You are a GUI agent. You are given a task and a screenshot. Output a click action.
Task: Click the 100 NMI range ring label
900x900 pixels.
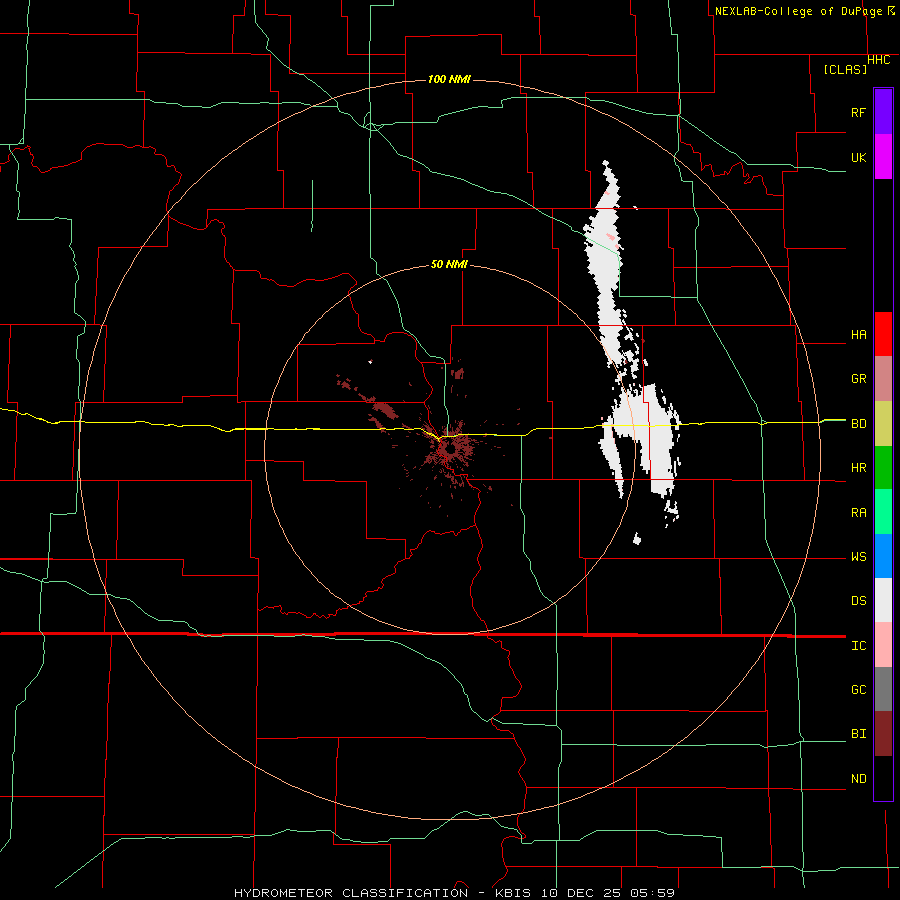pyautogui.click(x=449, y=79)
